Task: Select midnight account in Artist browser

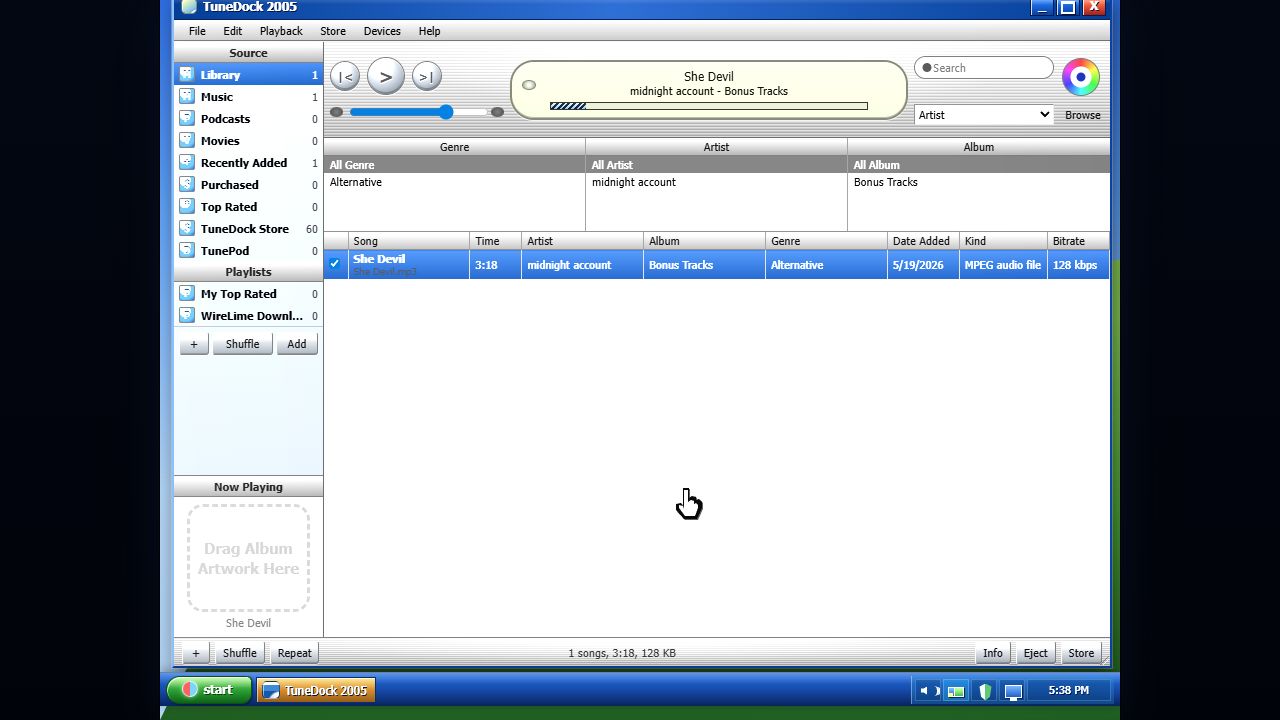Action: coord(716,182)
